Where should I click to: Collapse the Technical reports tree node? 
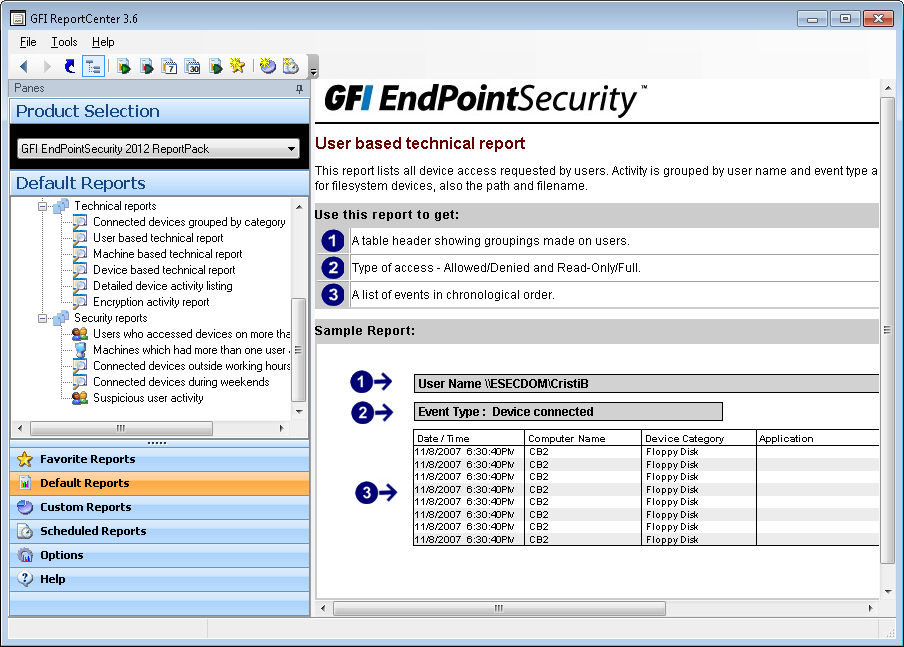pos(43,206)
